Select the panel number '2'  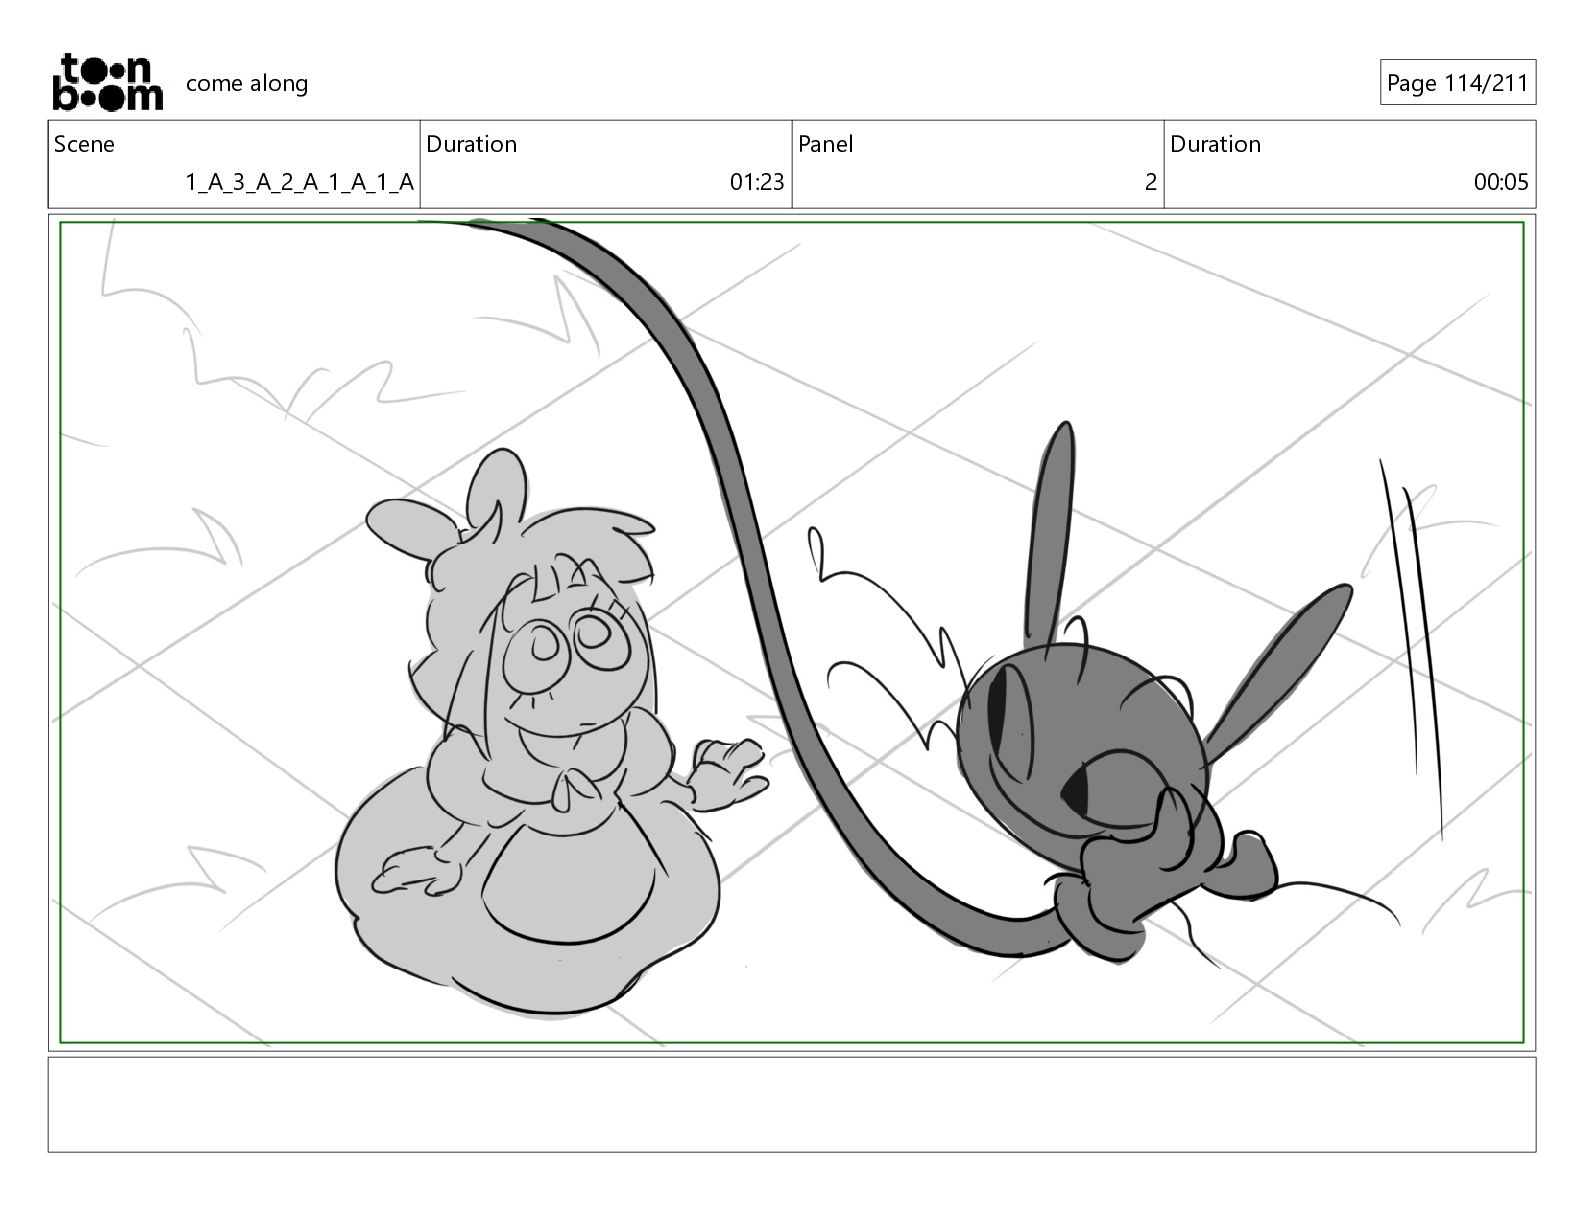coord(1150,182)
